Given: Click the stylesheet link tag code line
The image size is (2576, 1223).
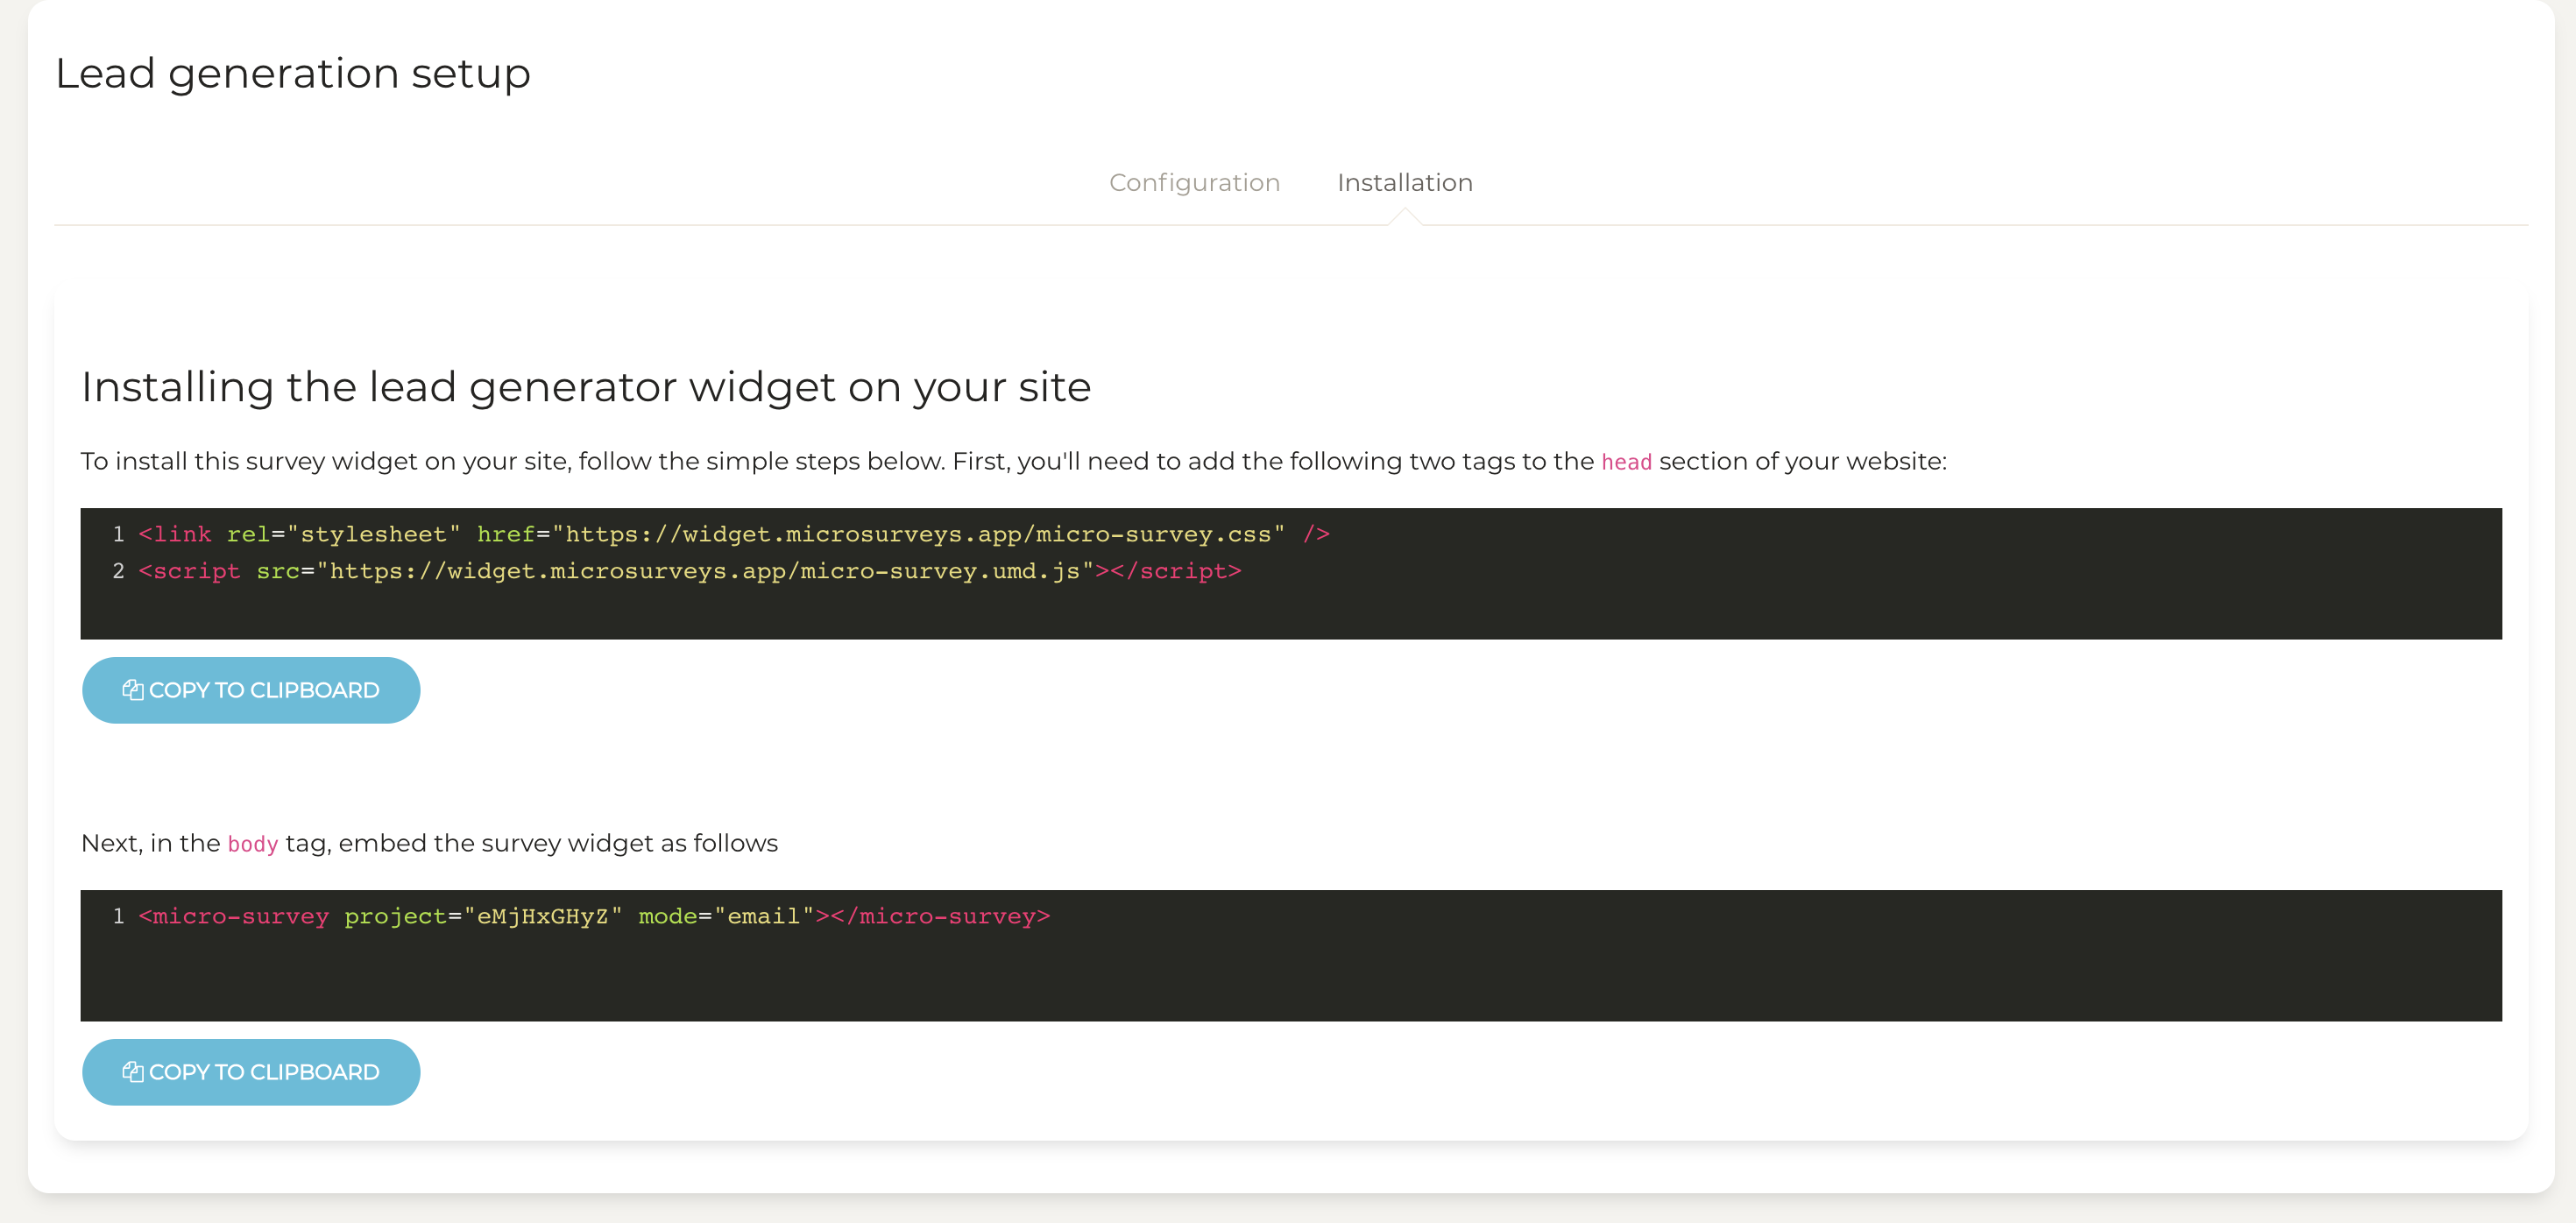Looking at the screenshot, I should (x=733, y=534).
